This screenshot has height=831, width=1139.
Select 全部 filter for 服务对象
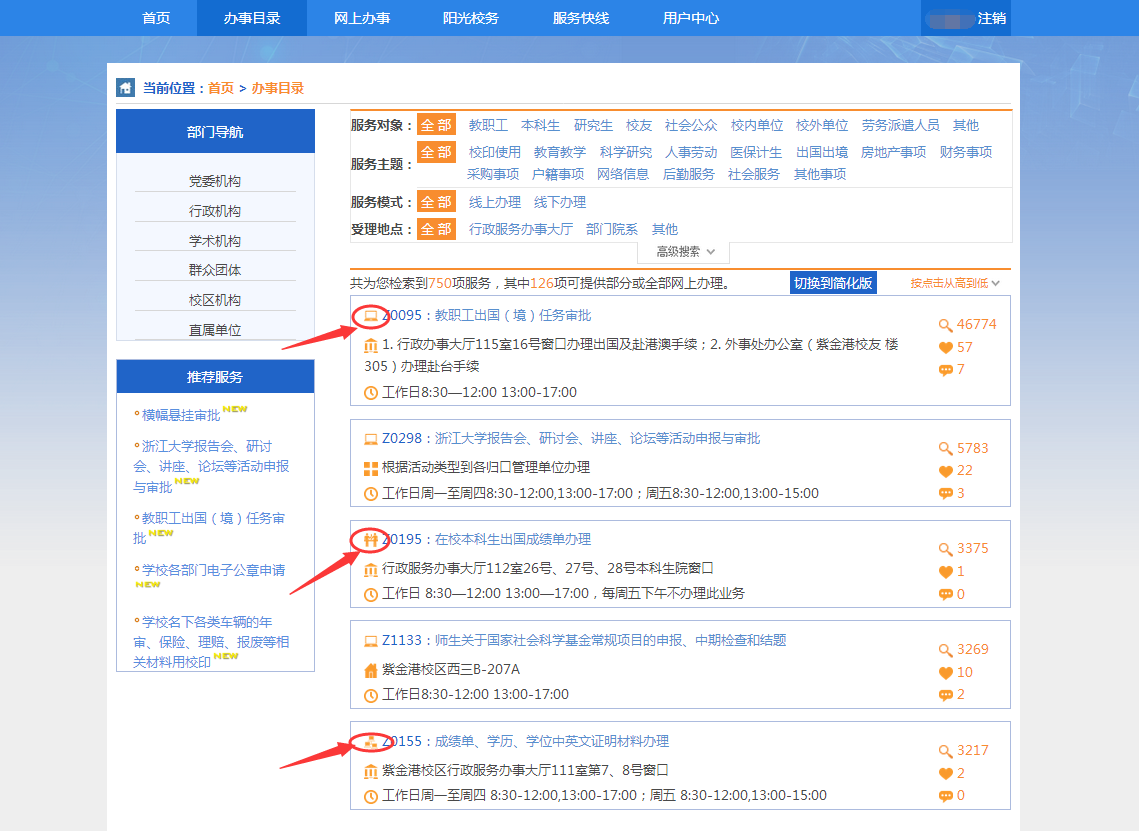436,125
